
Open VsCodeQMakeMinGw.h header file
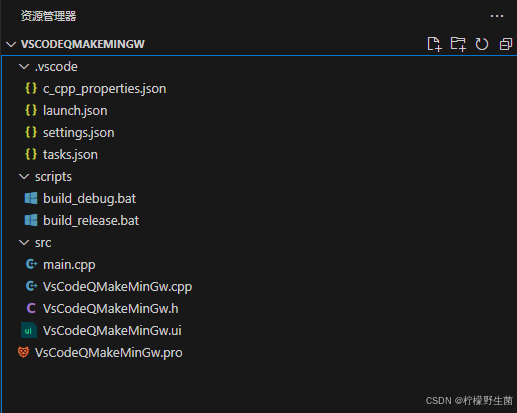click(110, 309)
